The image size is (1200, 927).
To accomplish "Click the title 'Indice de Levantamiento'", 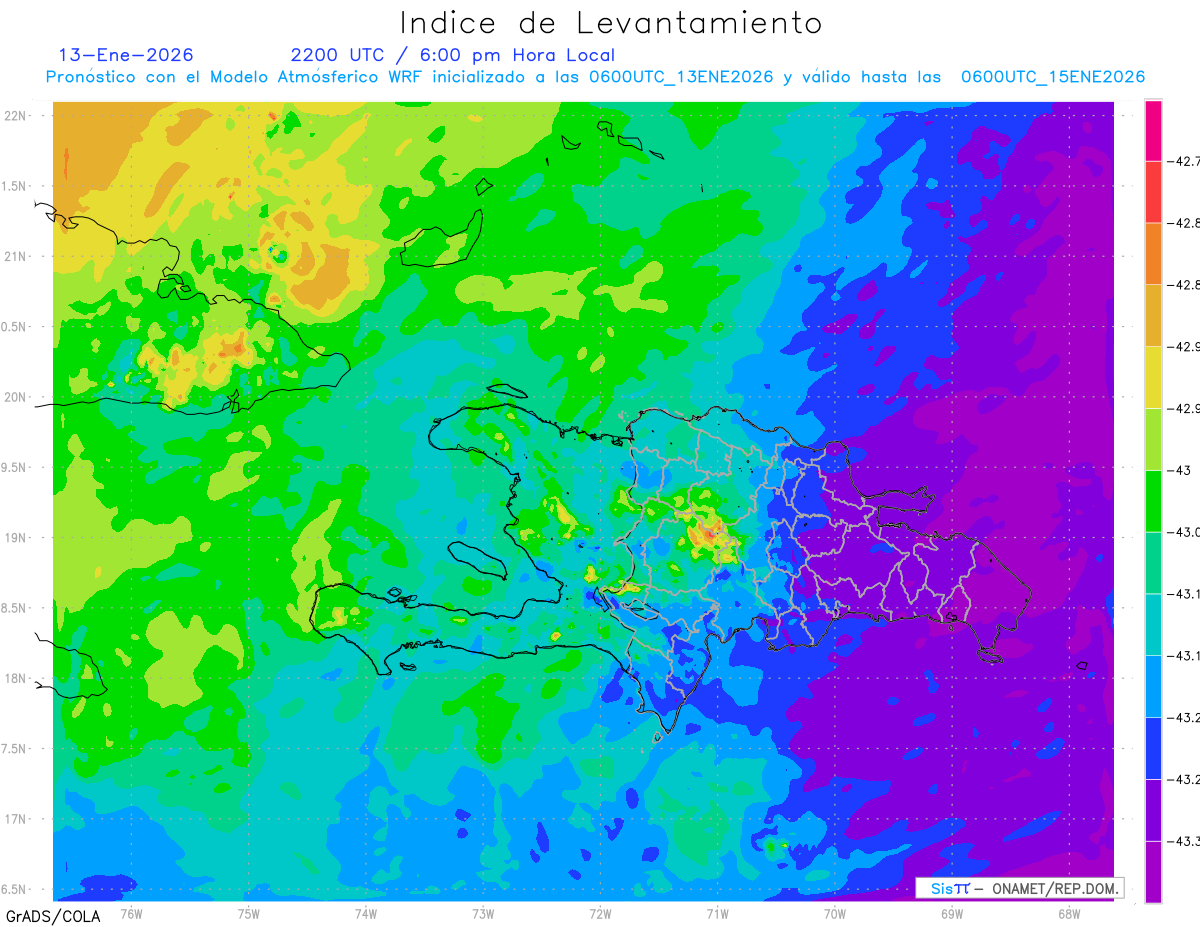I will pos(611,23).
